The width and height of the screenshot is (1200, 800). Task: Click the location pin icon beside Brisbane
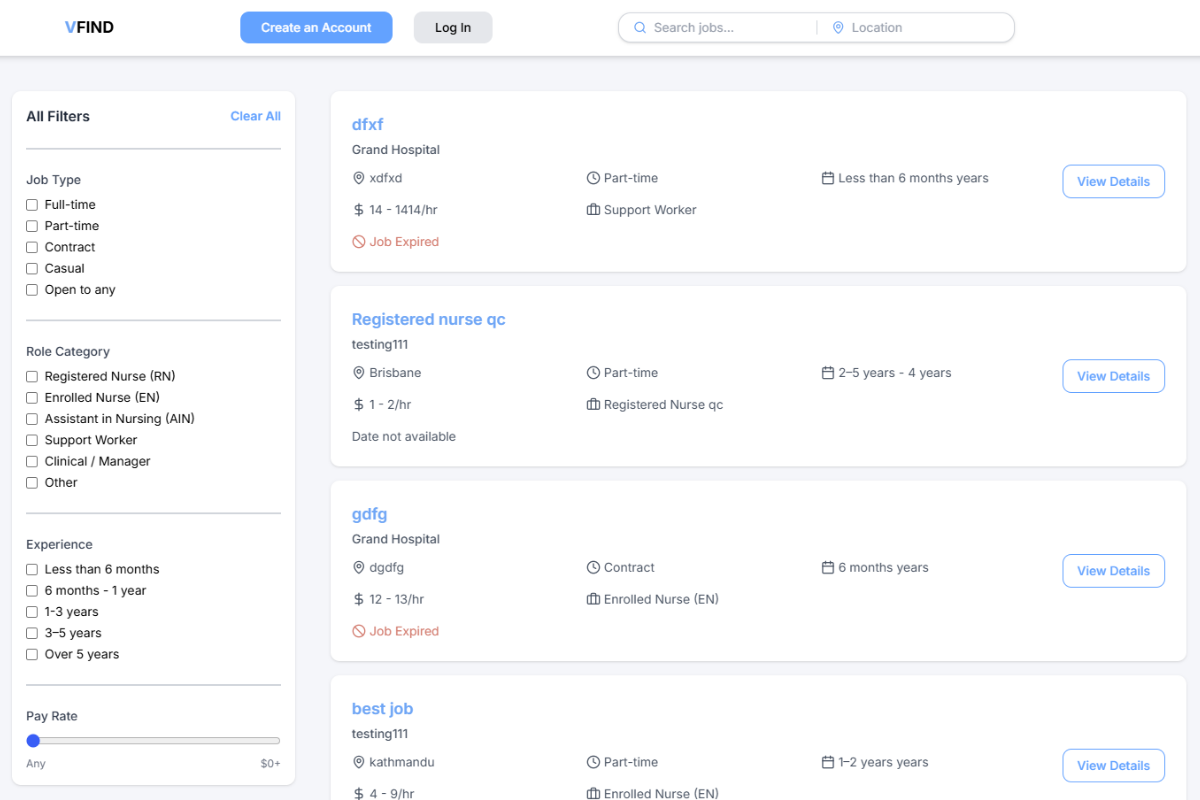coord(359,373)
